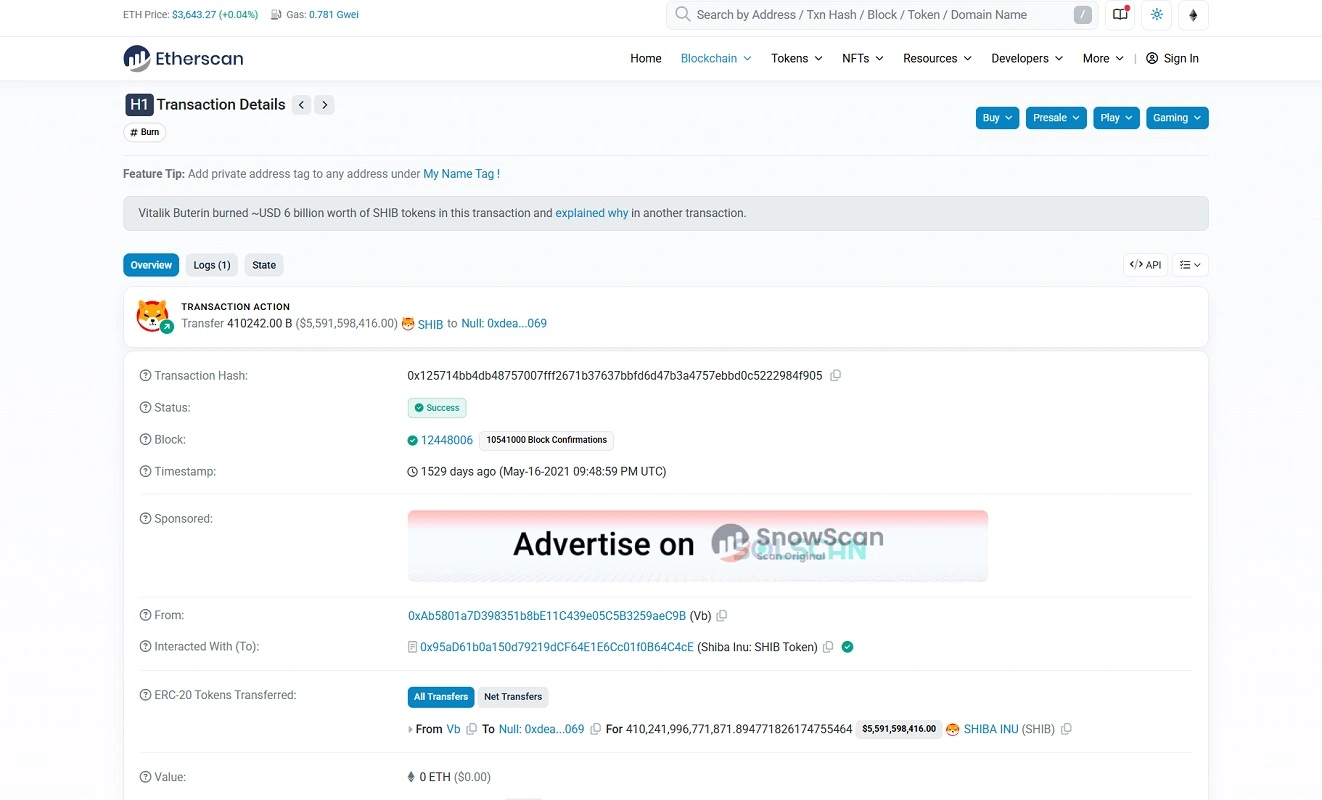Click the SnowScan advertisement banner
Screen dimensions: 1322x800
pos(698,546)
